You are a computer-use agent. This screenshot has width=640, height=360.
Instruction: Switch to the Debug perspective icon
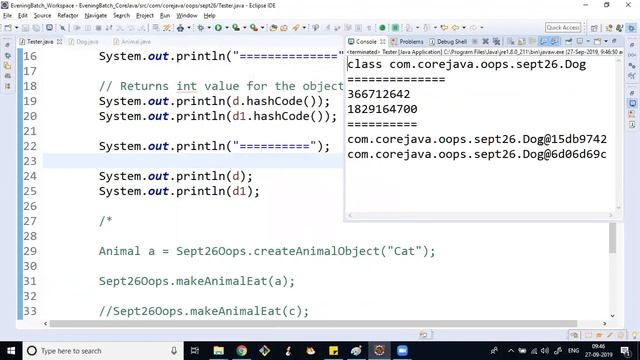tap(631, 28)
